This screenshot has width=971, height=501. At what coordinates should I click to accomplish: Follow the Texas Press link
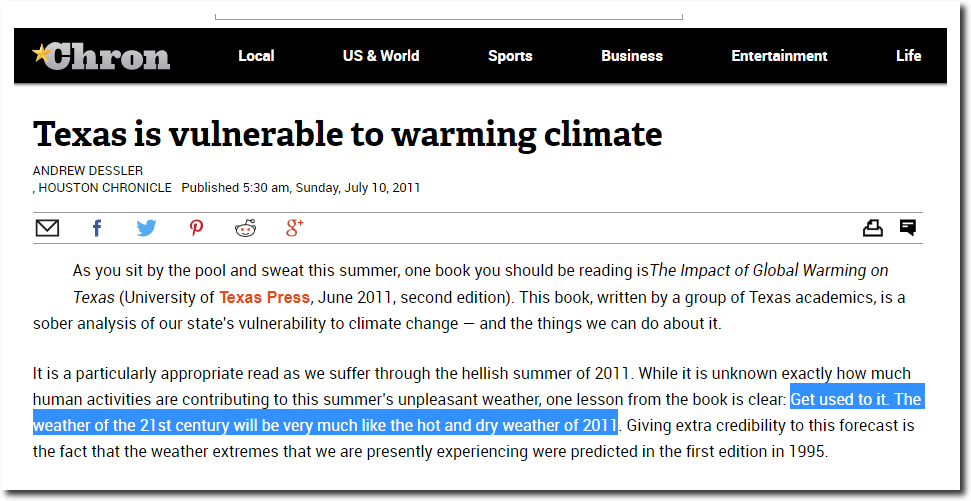click(264, 297)
